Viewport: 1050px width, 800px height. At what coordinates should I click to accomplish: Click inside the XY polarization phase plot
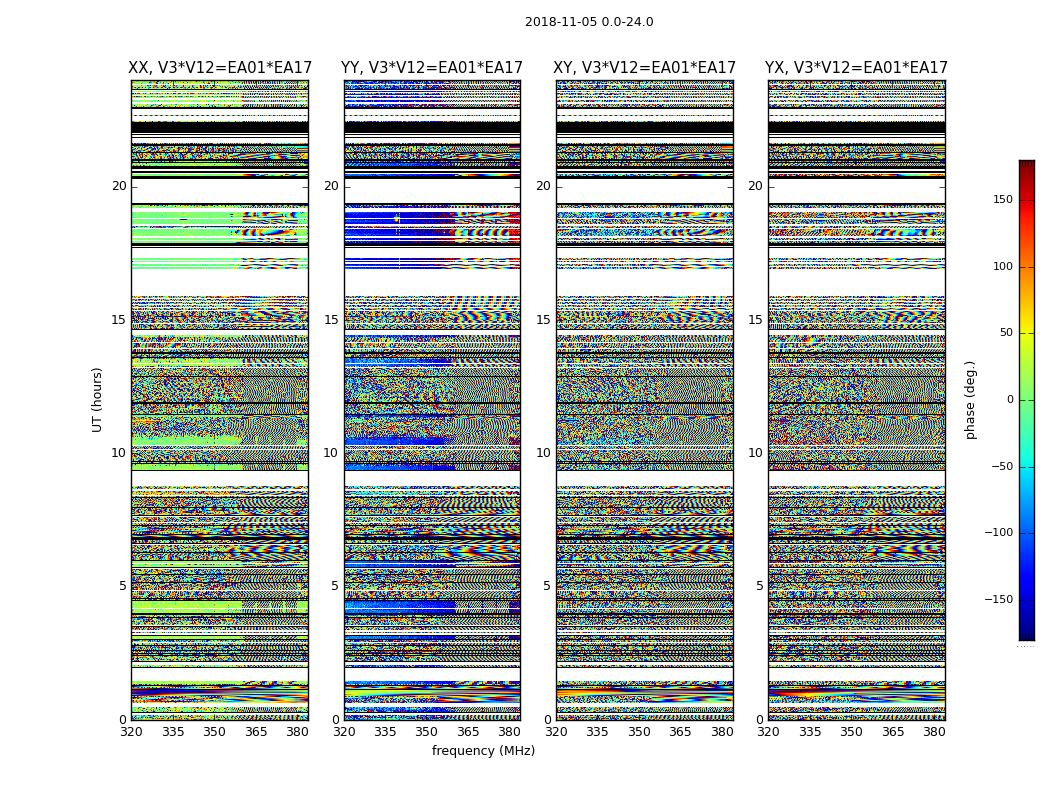(644, 400)
